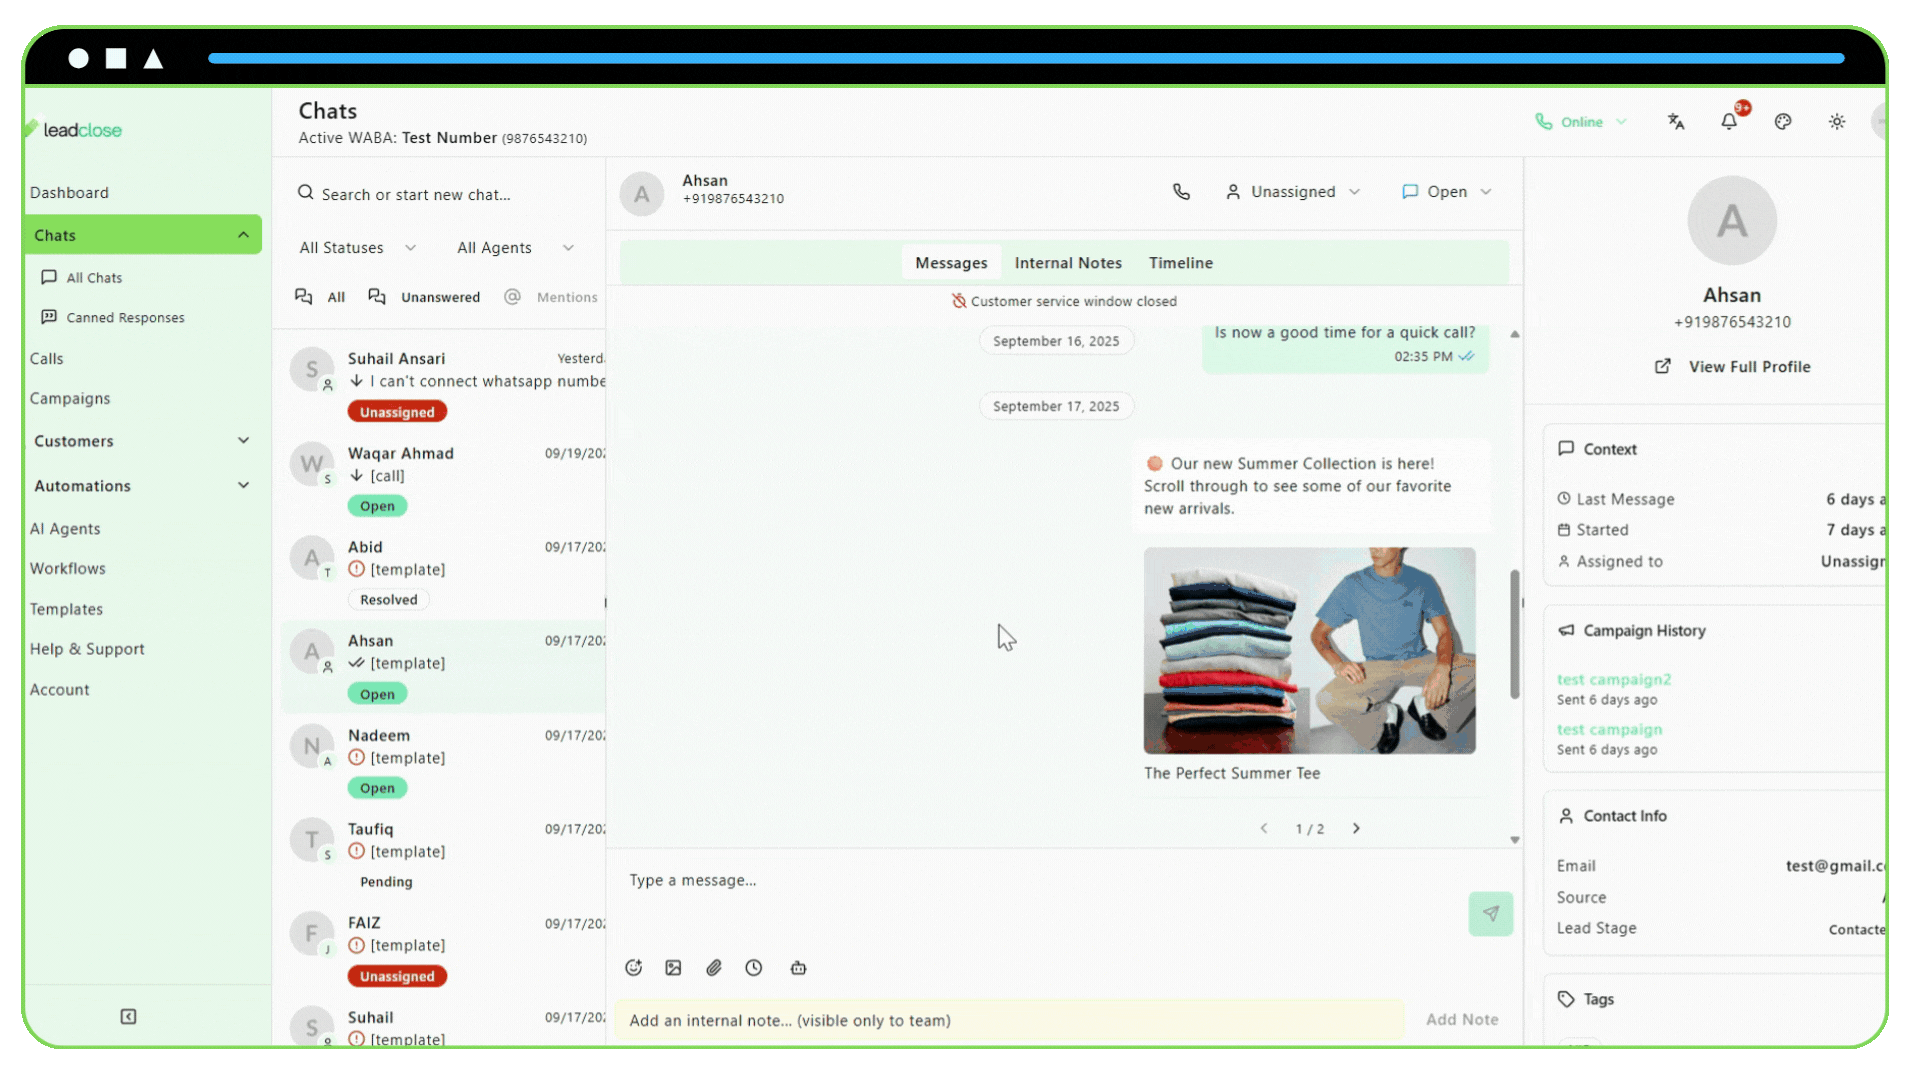Click the image attachment icon

[673, 967]
